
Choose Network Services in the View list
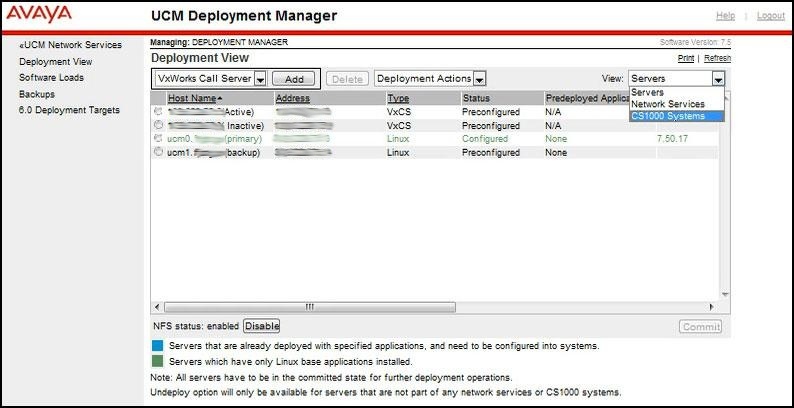(x=667, y=104)
